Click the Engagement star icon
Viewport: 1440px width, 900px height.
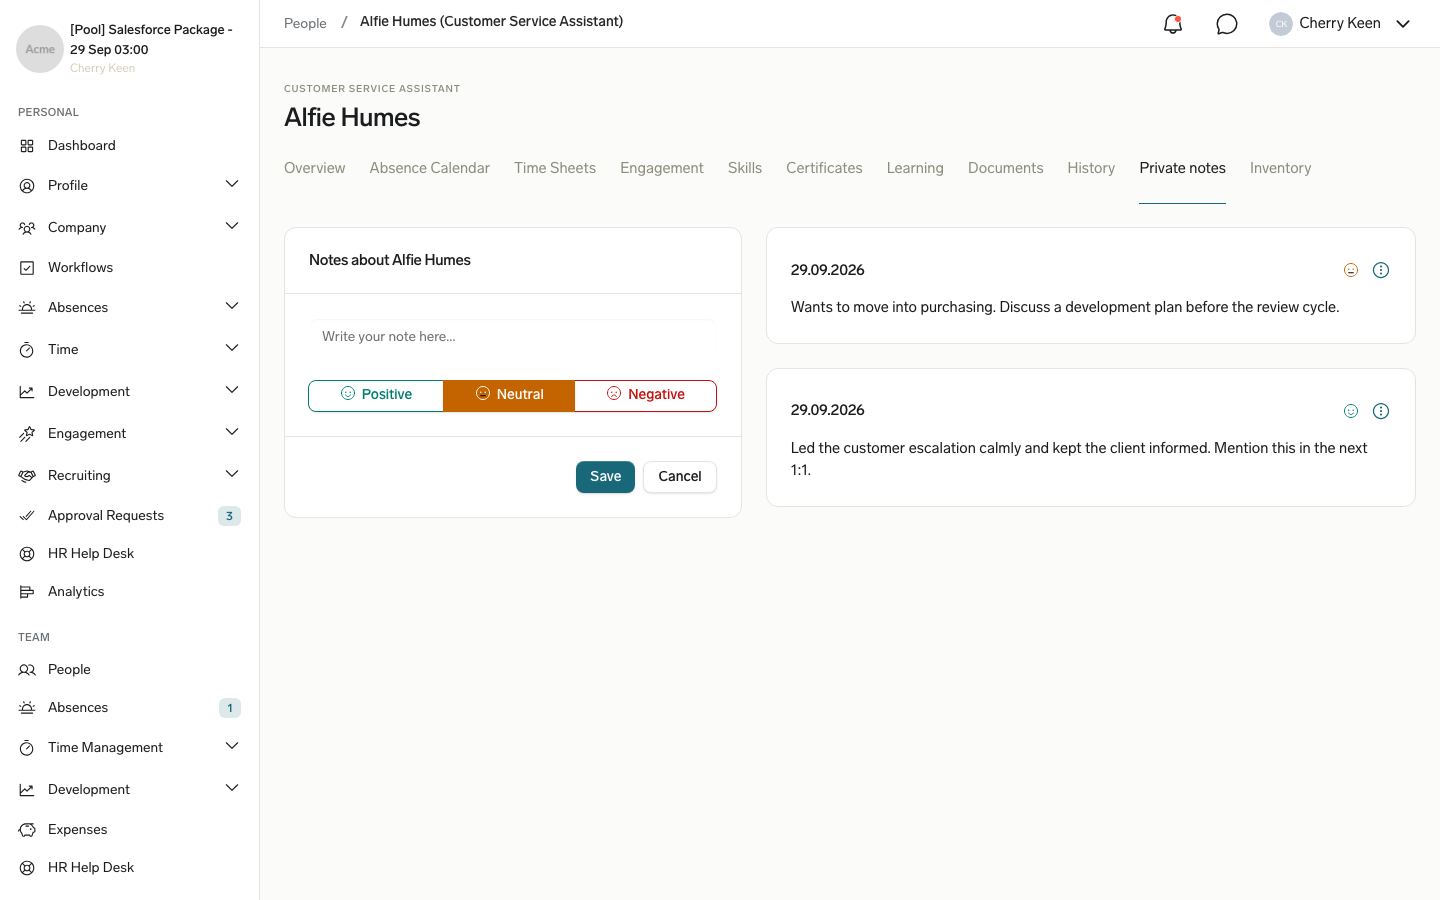tap(27, 434)
